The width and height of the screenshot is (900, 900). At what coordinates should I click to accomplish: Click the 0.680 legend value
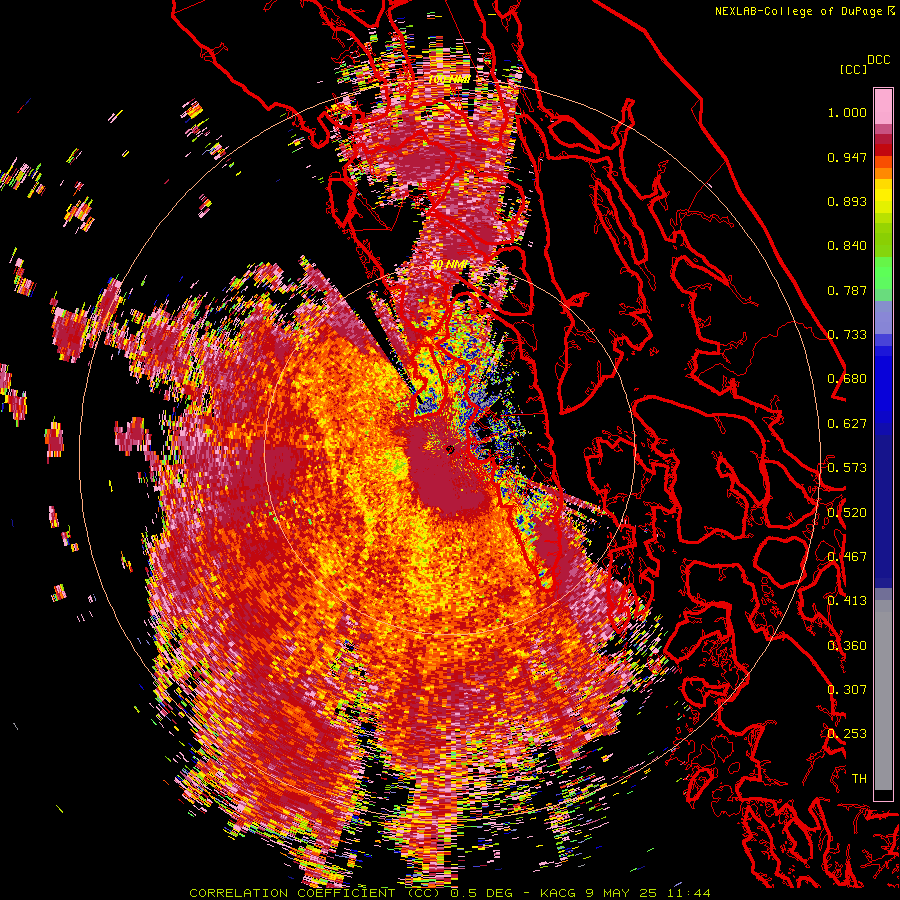pyautogui.click(x=847, y=379)
